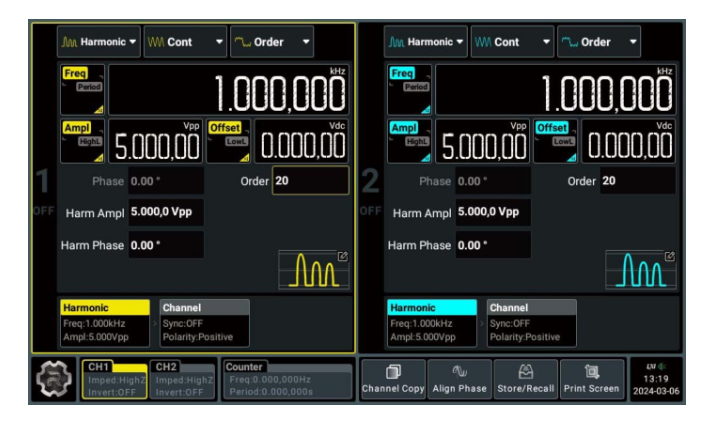The height and width of the screenshot is (428, 713).
Task: Open the settings gear icon
Action: tap(54, 378)
